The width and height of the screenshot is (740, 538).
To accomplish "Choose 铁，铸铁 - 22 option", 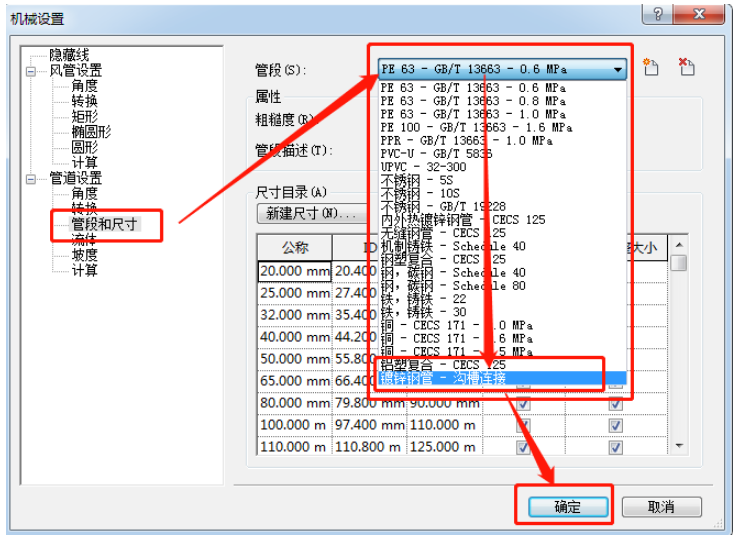I will (503, 299).
